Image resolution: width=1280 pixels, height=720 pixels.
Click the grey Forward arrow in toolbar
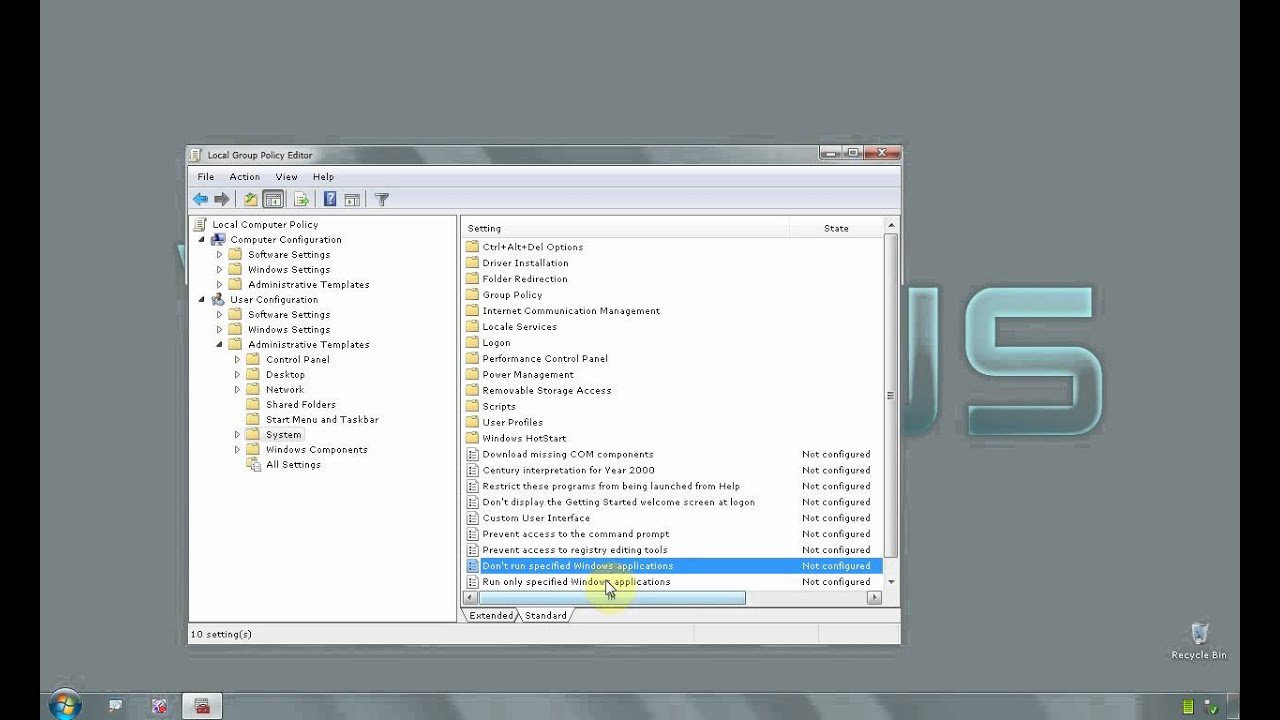pyautogui.click(x=222, y=200)
